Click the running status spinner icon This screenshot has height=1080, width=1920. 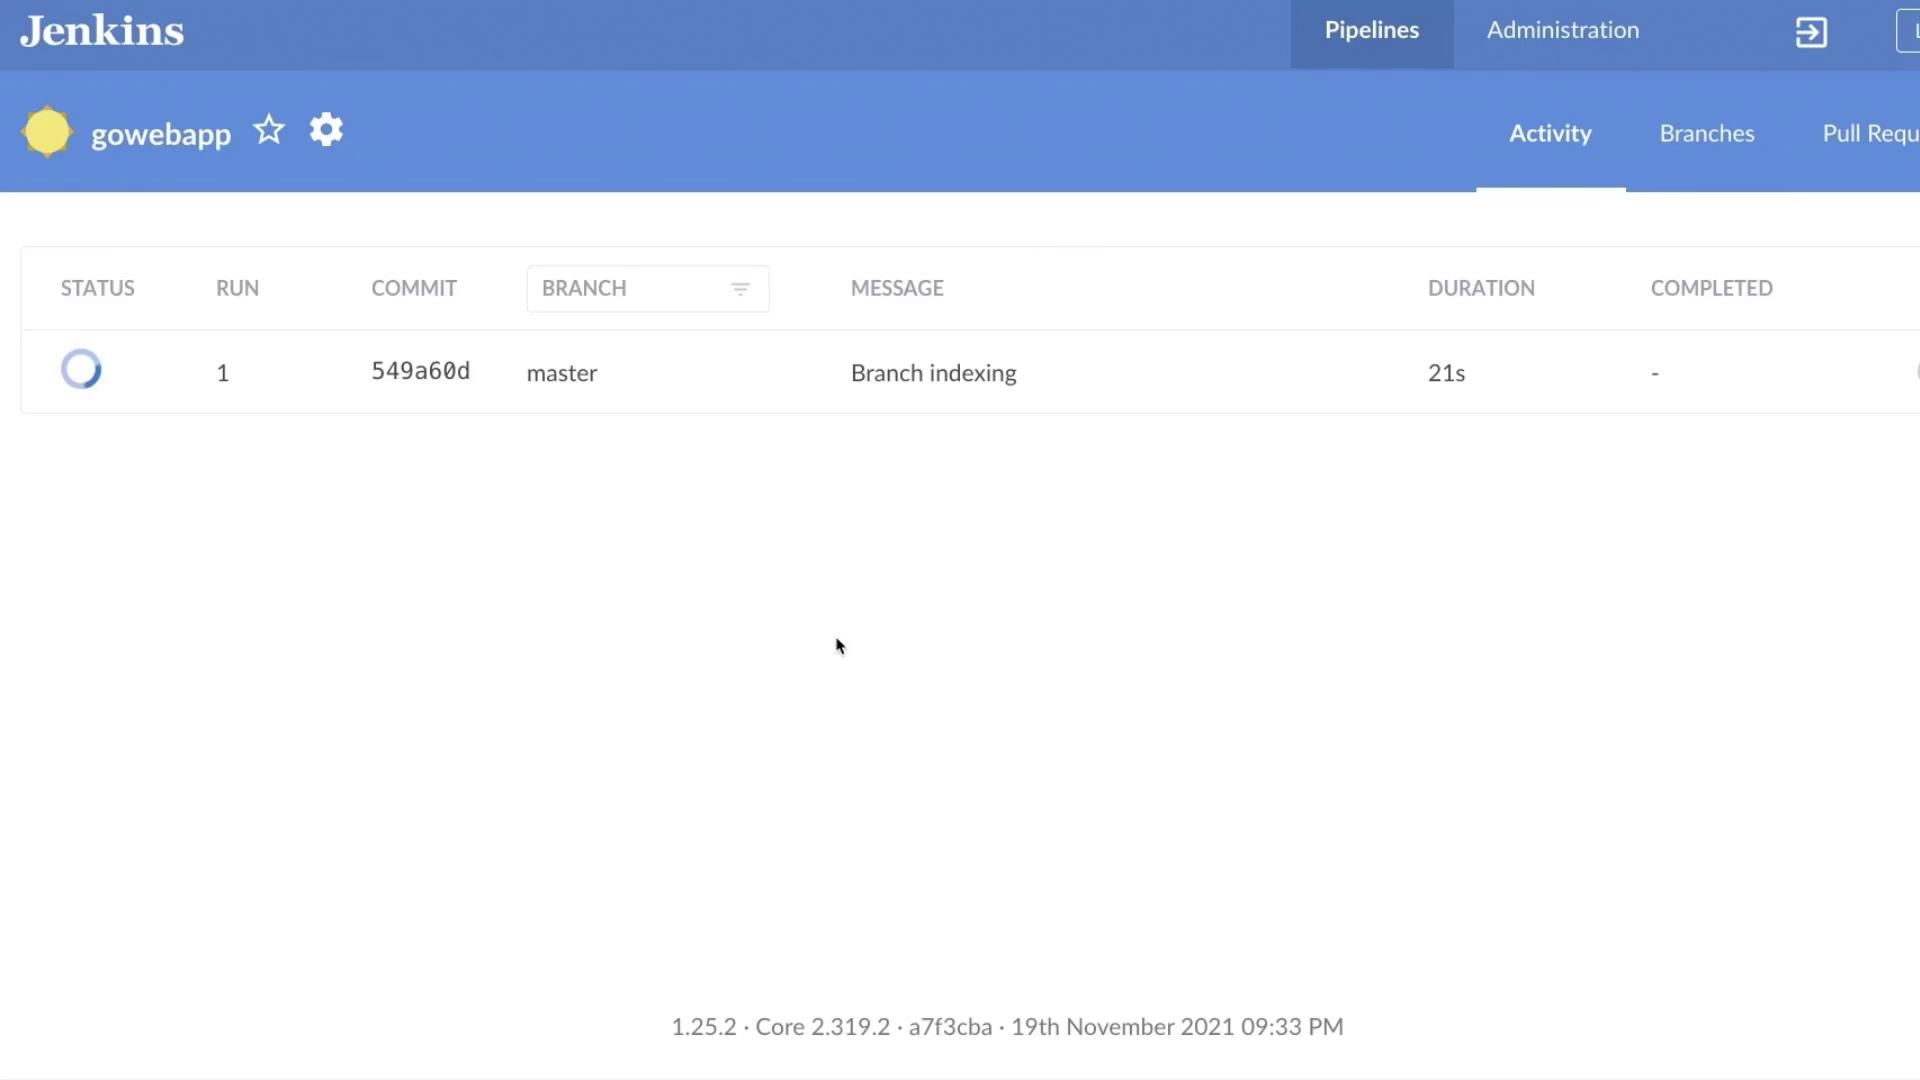click(x=81, y=370)
